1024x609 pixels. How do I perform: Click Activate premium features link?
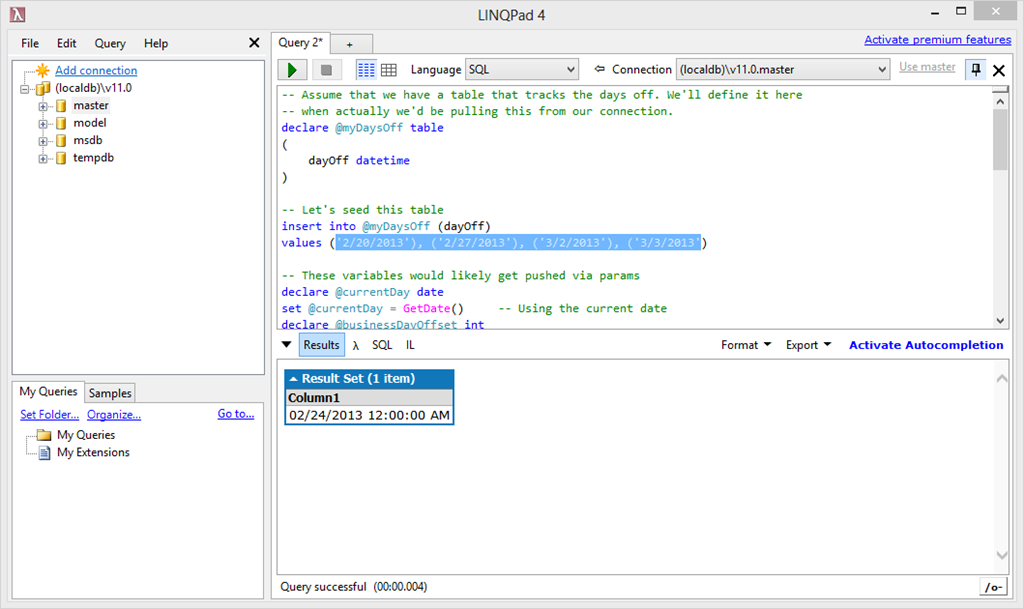click(938, 39)
